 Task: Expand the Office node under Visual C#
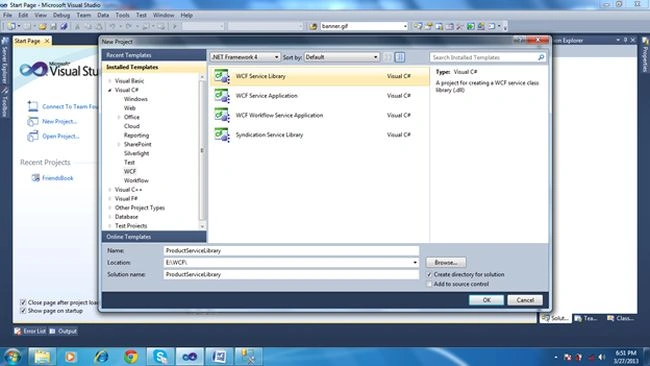[119, 117]
